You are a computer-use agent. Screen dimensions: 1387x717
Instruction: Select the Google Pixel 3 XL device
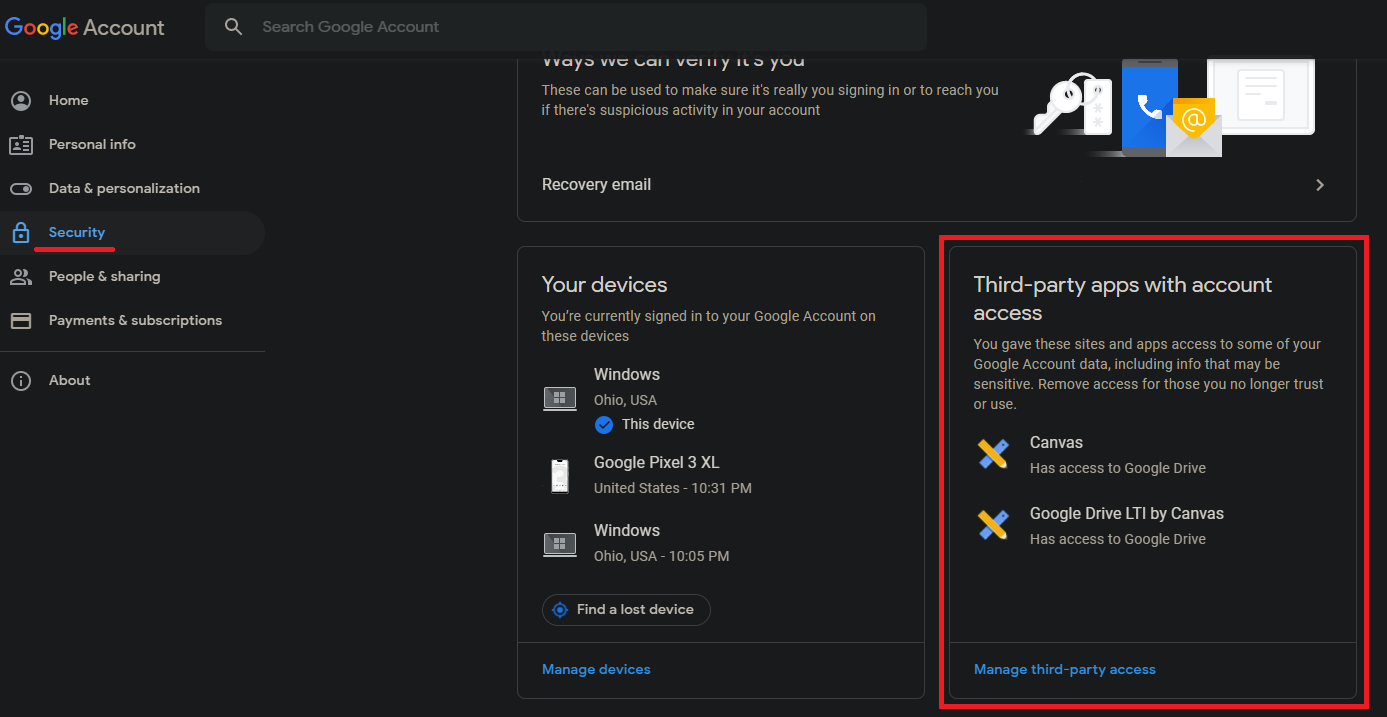720,475
